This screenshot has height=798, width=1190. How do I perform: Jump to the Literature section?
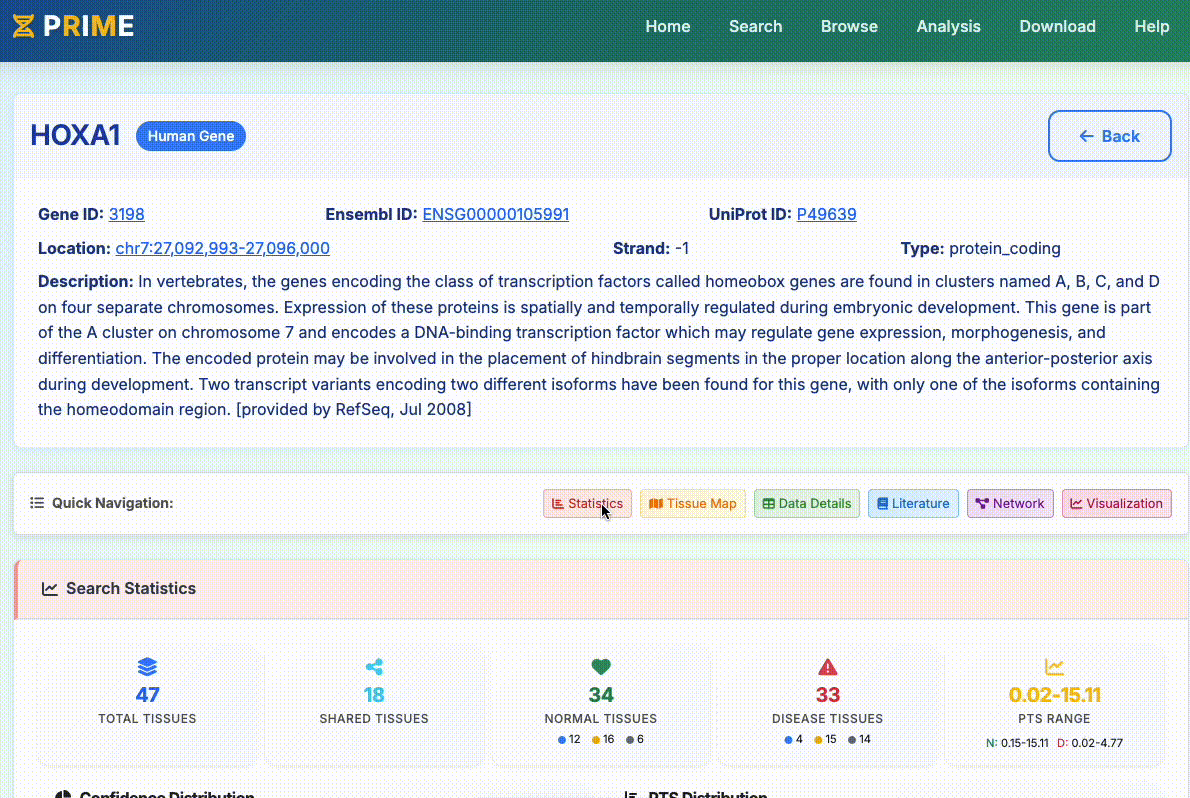(x=913, y=504)
